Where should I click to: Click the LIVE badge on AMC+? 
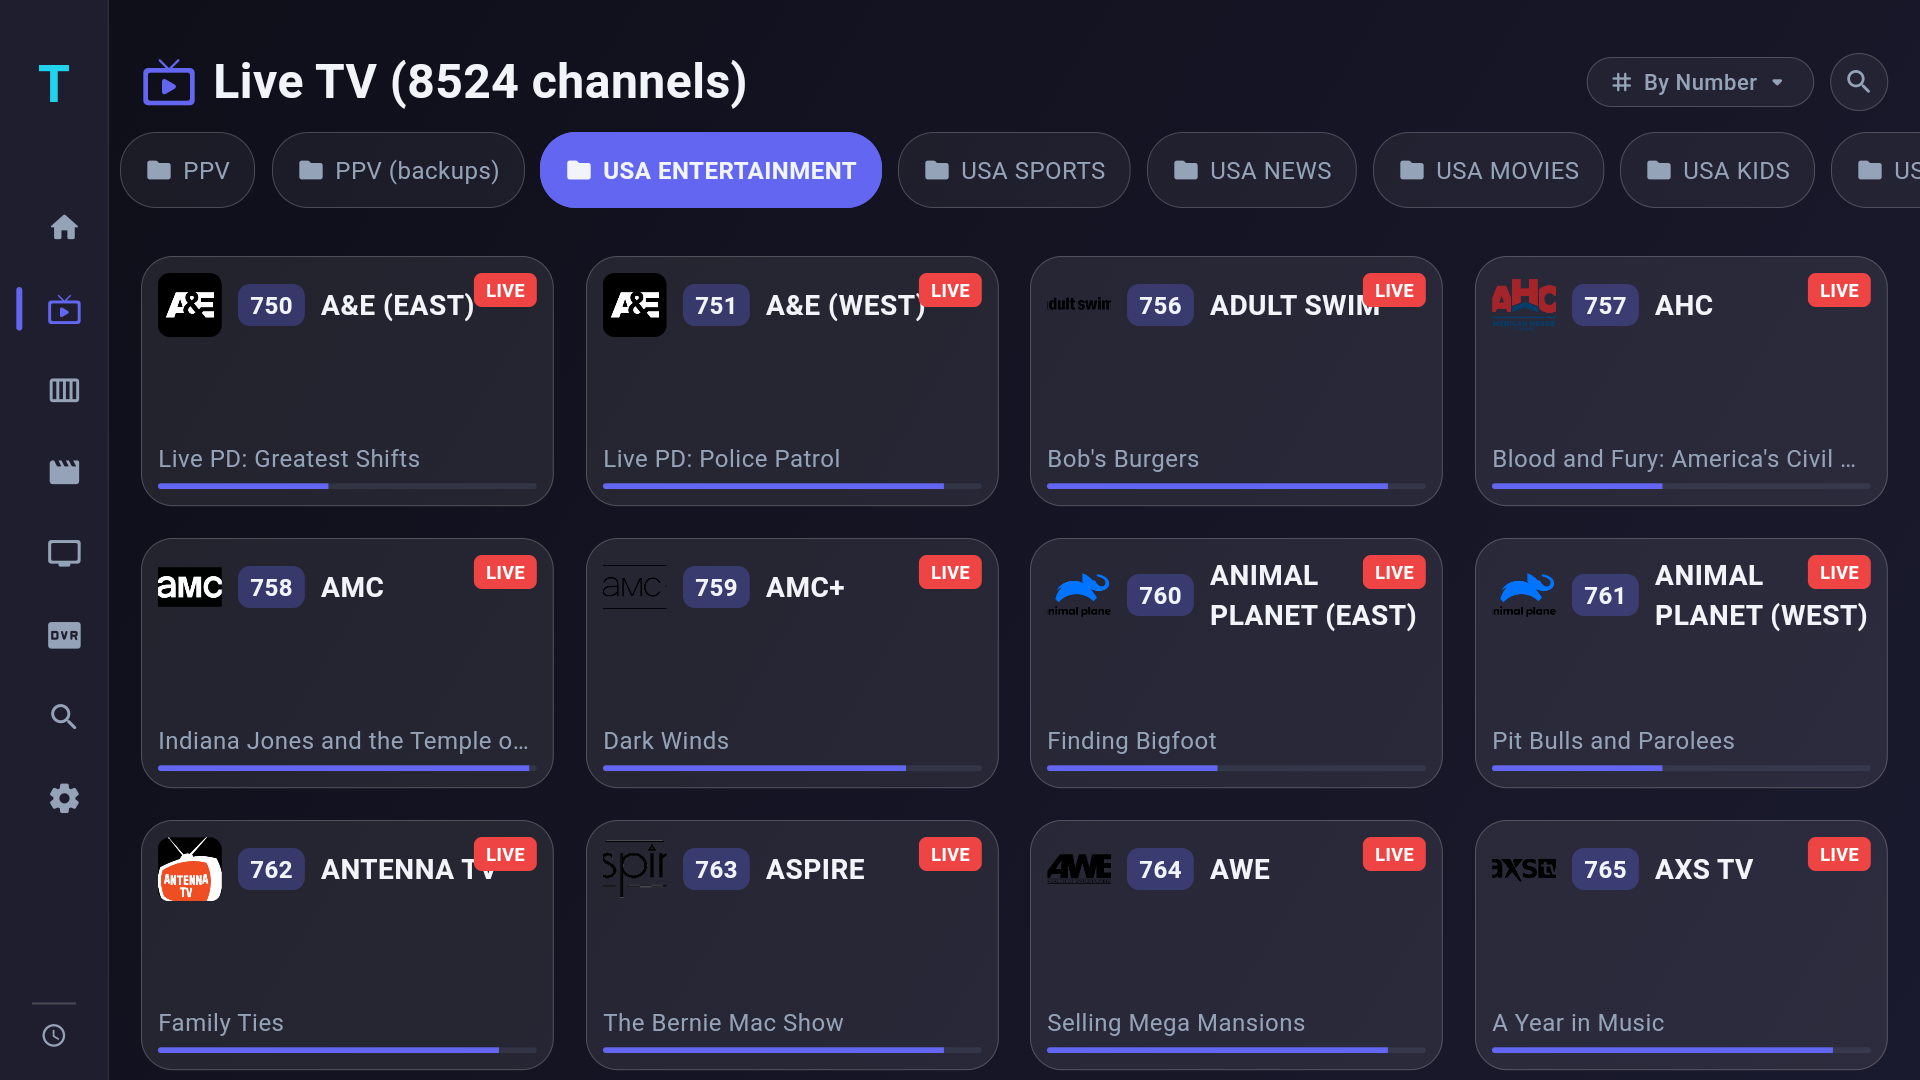[950, 572]
